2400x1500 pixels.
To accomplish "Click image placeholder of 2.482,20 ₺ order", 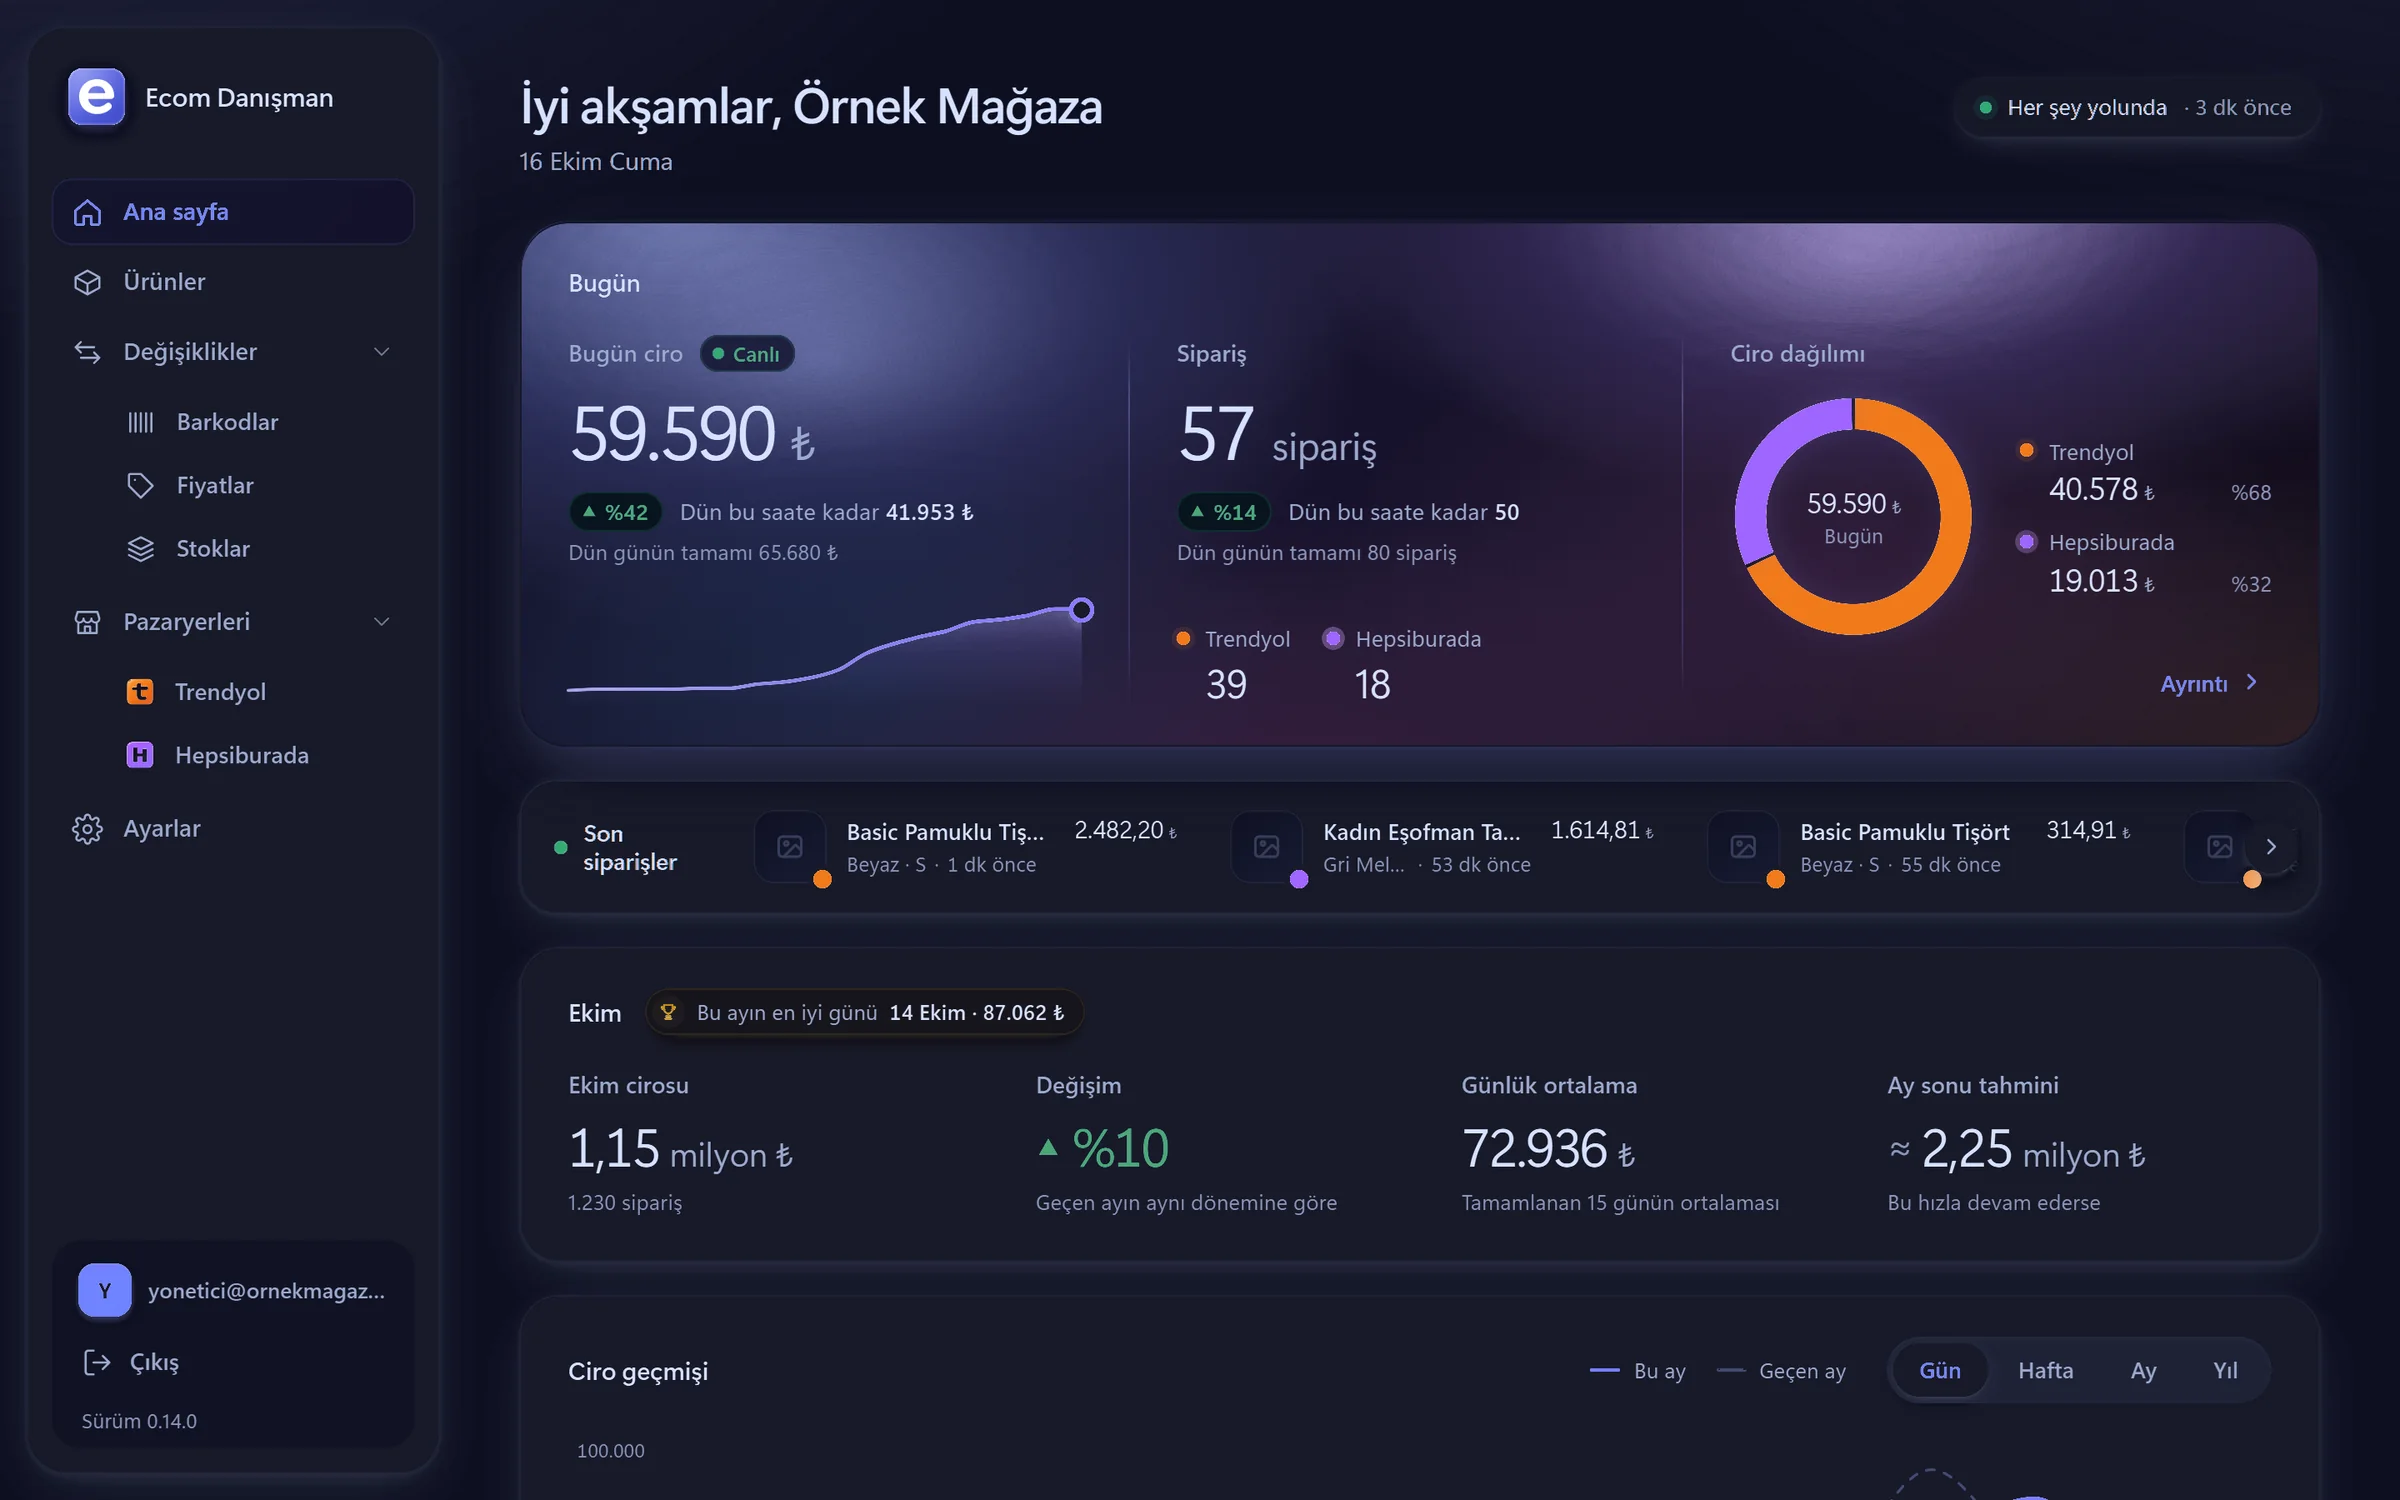I will click(x=790, y=847).
